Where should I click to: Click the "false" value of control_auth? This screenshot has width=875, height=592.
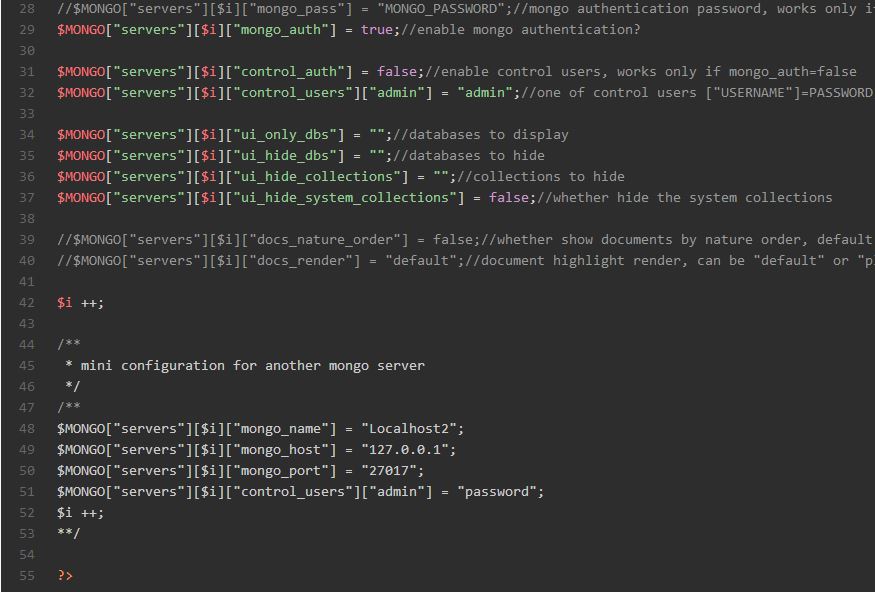click(396, 72)
